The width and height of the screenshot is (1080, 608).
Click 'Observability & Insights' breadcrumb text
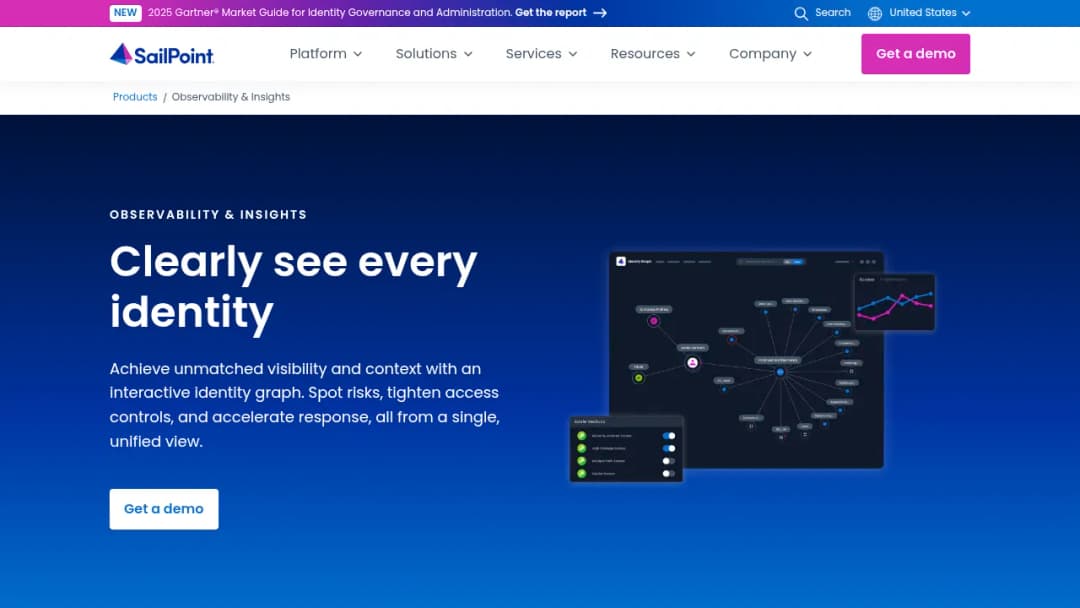click(x=231, y=97)
